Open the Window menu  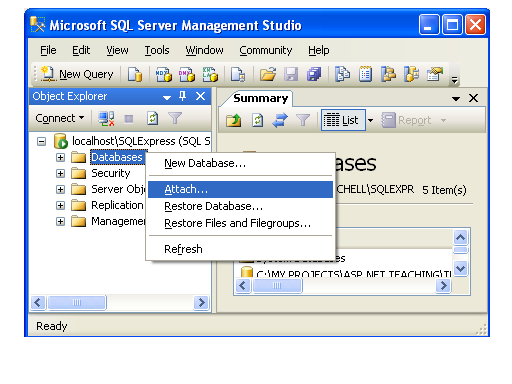204,50
